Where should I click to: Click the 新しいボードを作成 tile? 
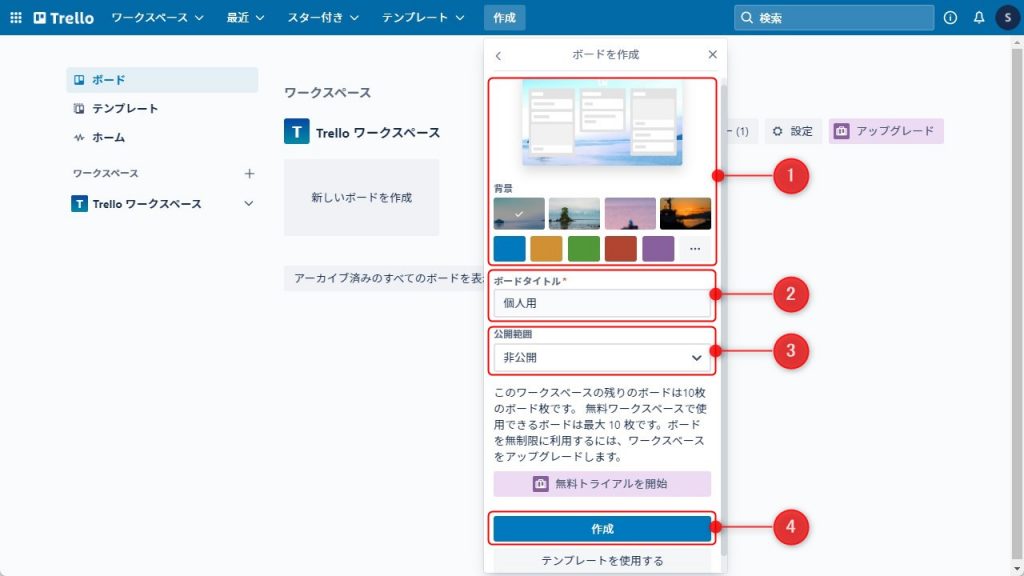click(361, 197)
